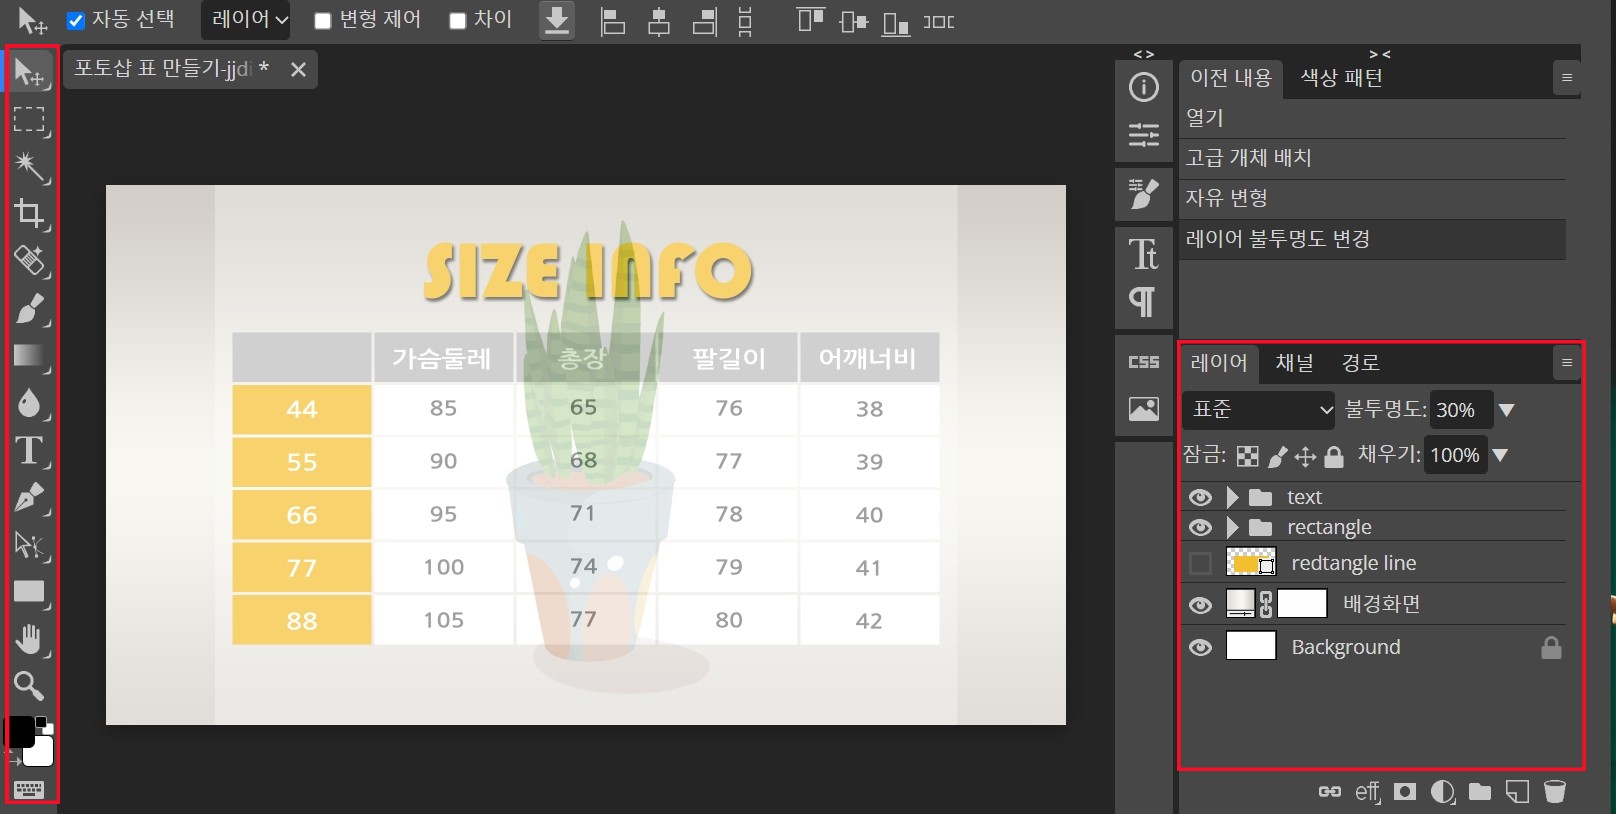
Task: Select the Rectangular Marquee tool
Action: click(x=29, y=120)
